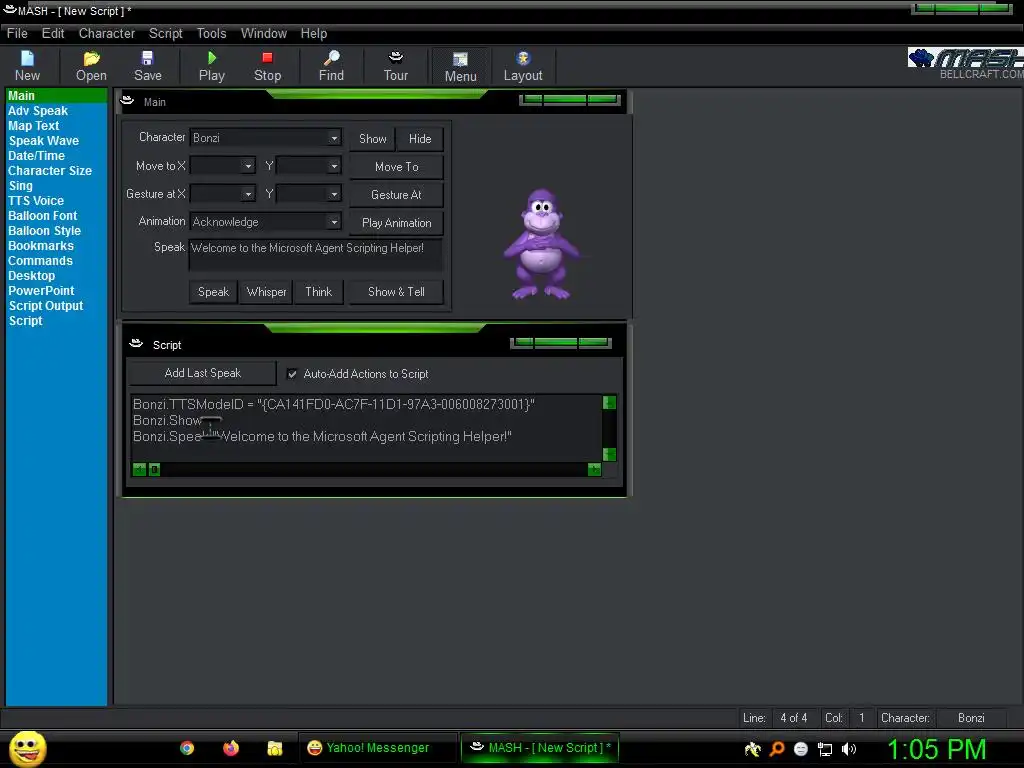Image resolution: width=1024 pixels, height=768 pixels.
Task: Click the MASH Bellcraft logo
Action: click(966, 63)
